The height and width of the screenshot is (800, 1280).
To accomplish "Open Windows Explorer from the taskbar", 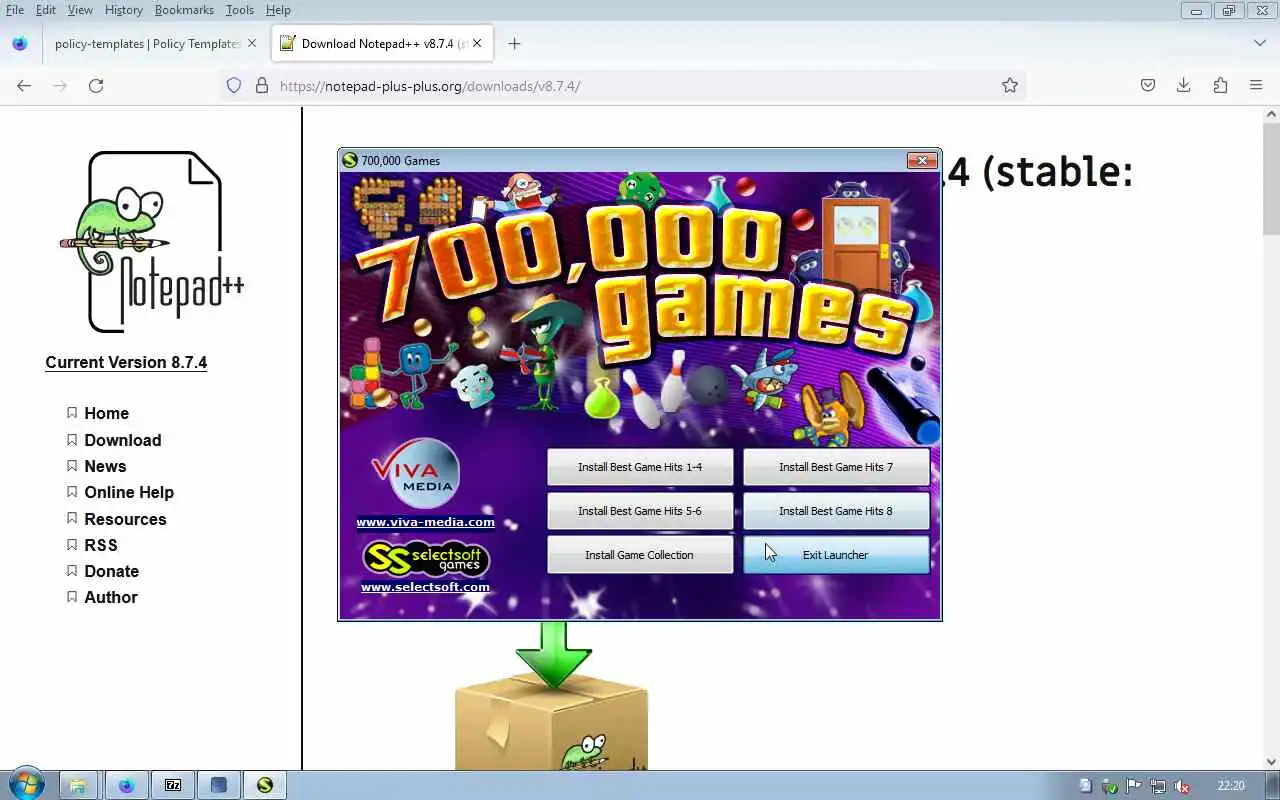I will (78, 785).
